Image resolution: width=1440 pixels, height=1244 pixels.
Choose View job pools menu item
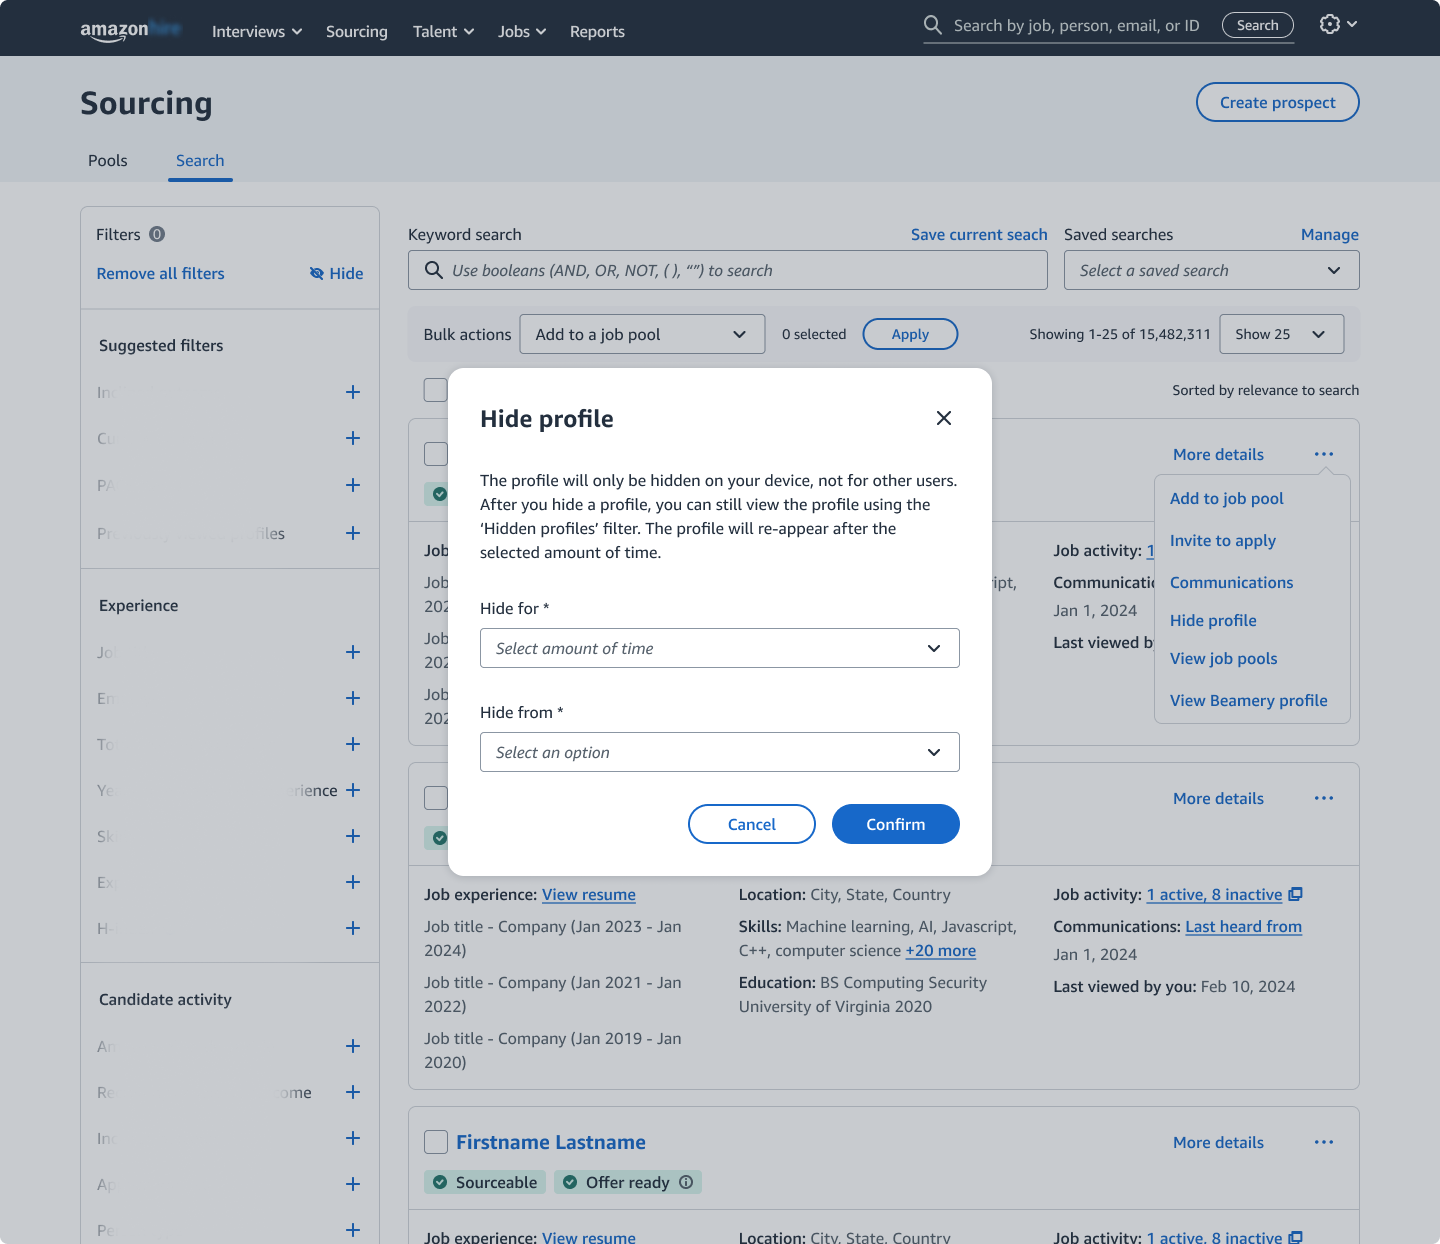pos(1224,658)
